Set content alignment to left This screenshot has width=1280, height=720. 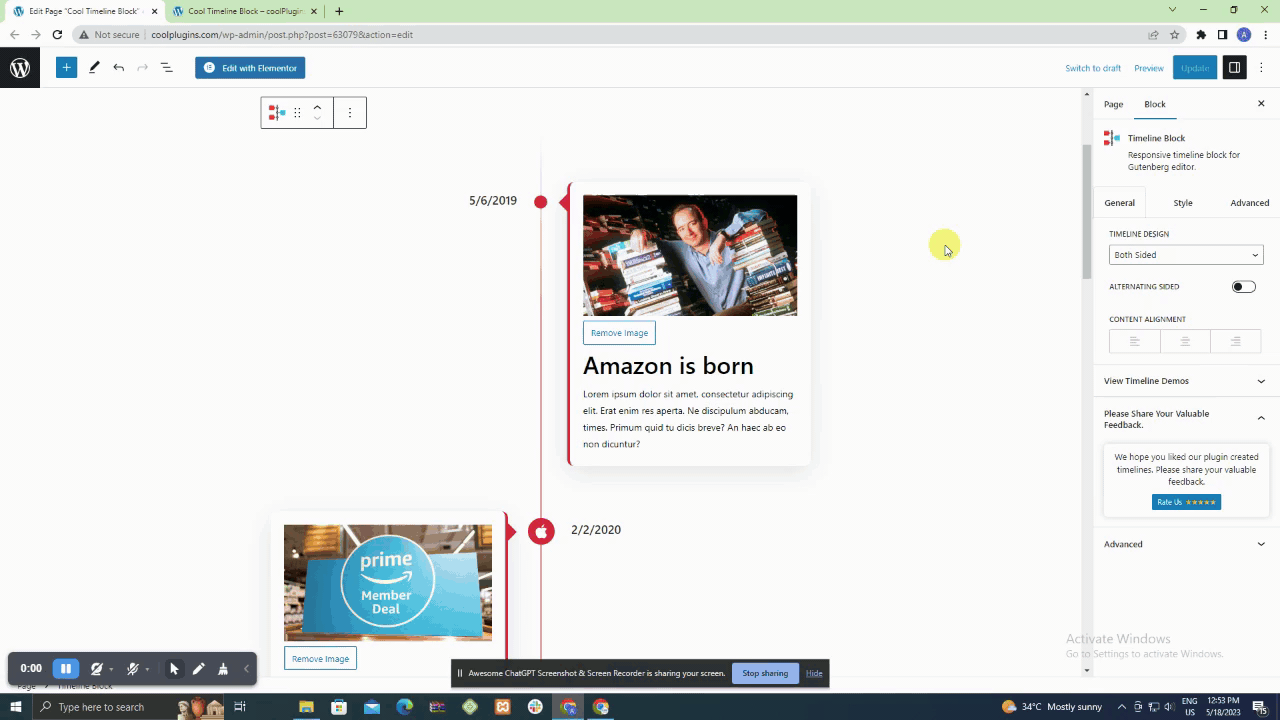click(x=1134, y=341)
